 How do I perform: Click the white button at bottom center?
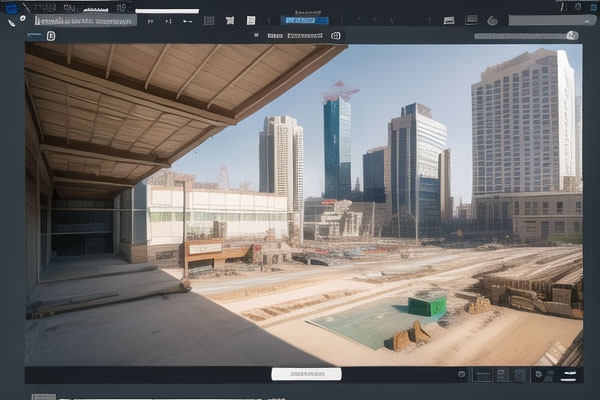click(x=306, y=374)
